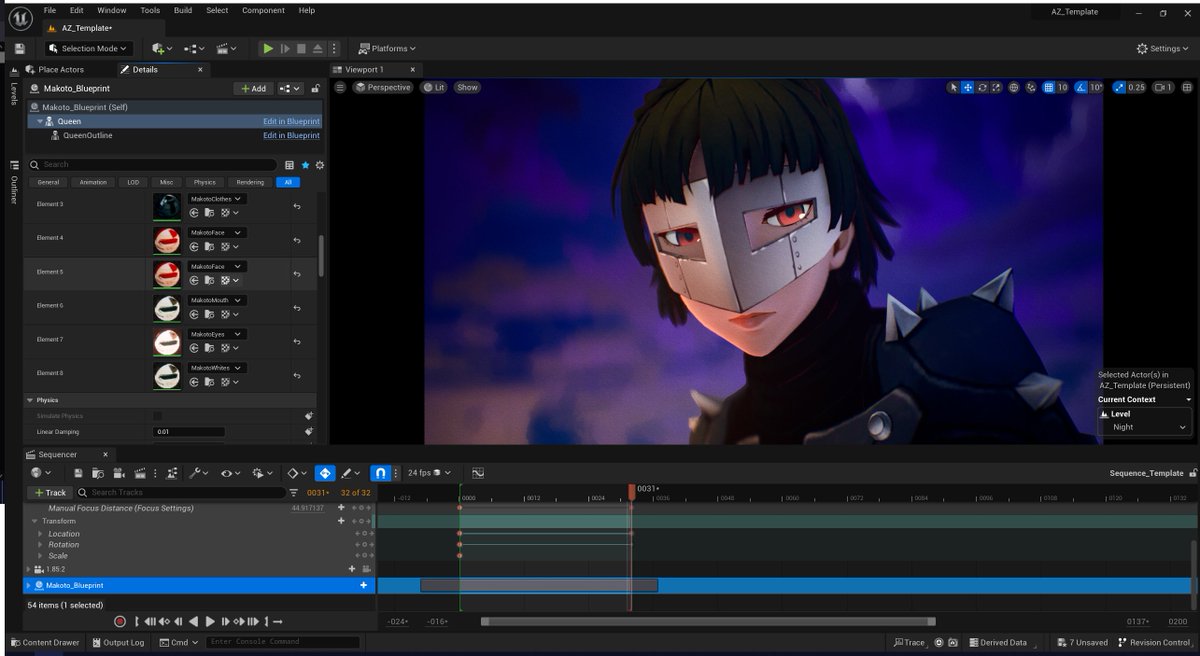Viewport: 1200px width, 656px height.
Task: Open Element 6 MakotoMouth material dropdown
Action: (x=218, y=300)
